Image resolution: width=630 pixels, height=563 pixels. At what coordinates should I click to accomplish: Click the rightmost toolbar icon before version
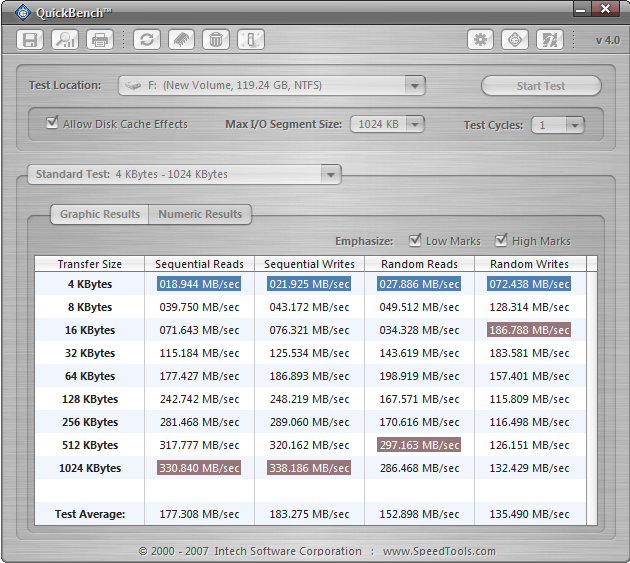point(549,40)
